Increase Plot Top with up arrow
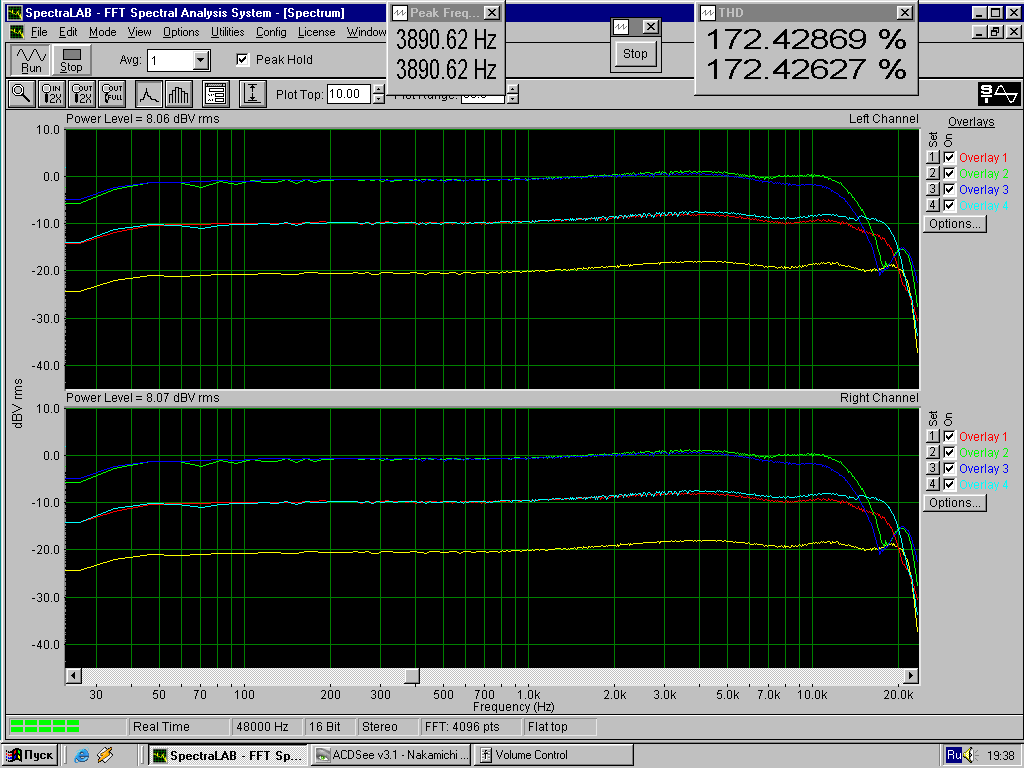The height and width of the screenshot is (768, 1024). coord(379,89)
